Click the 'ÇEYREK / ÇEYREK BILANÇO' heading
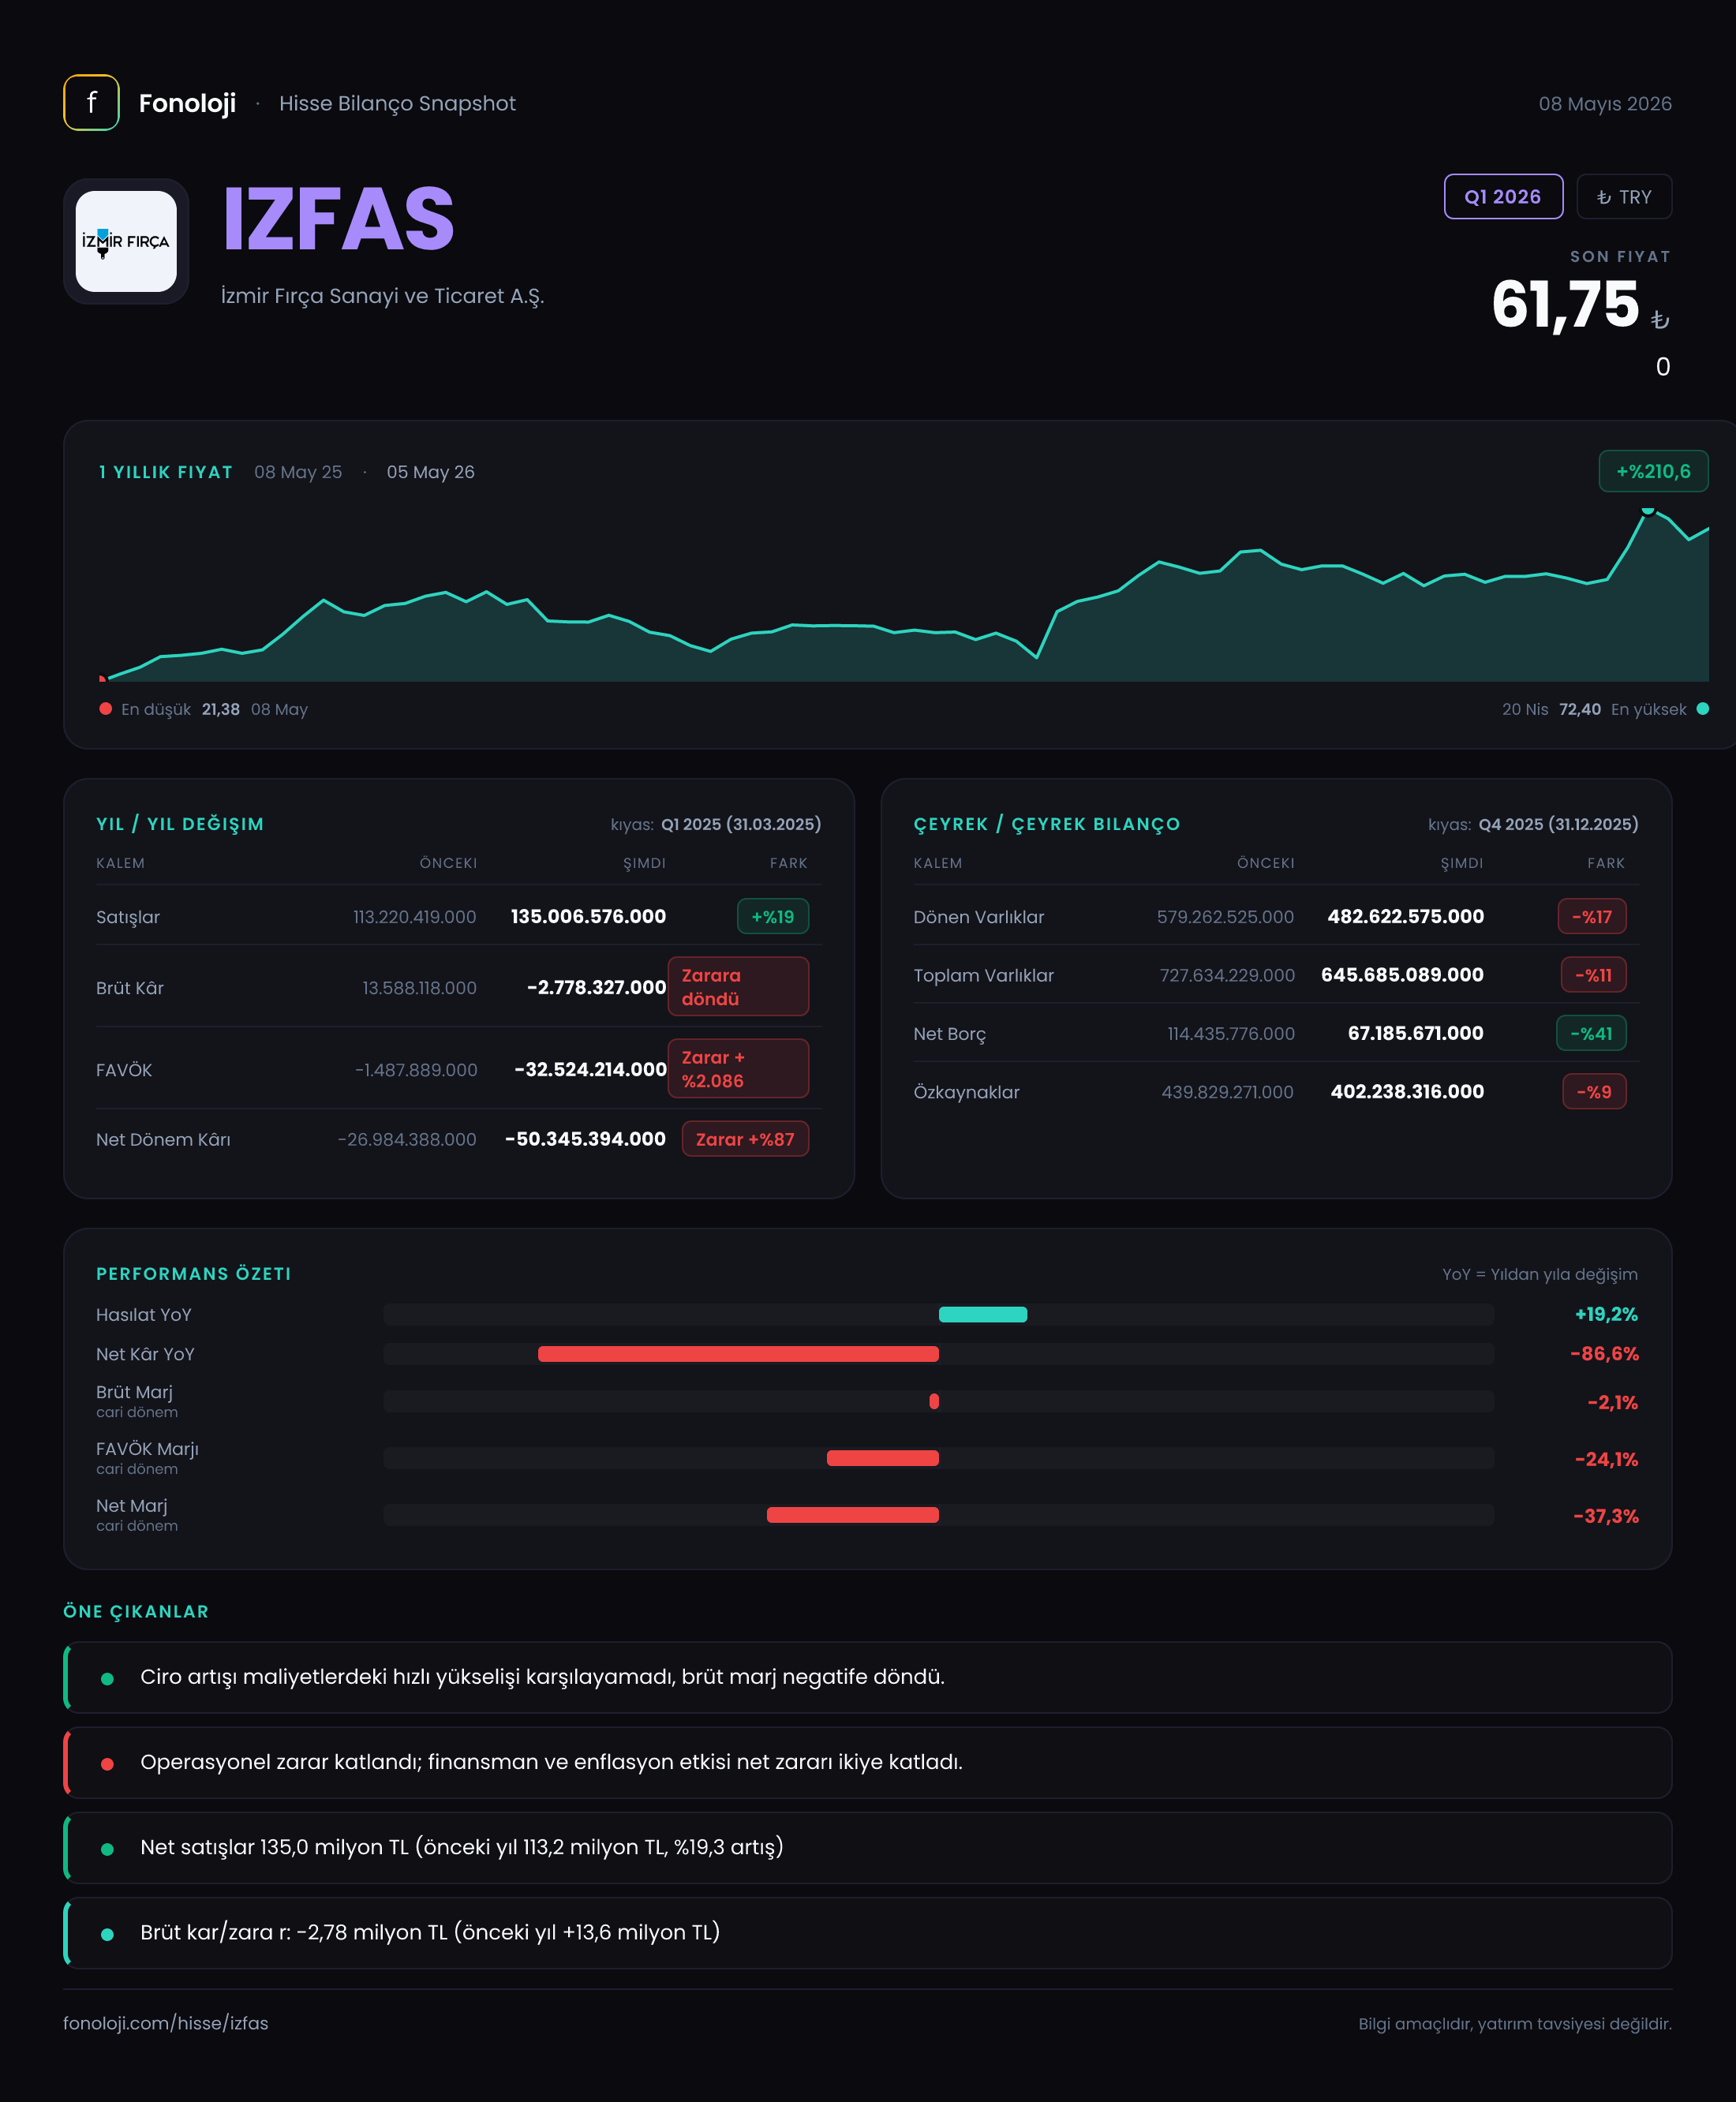The height and width of the screenshot is (2102, 1736). [1047, 824]
